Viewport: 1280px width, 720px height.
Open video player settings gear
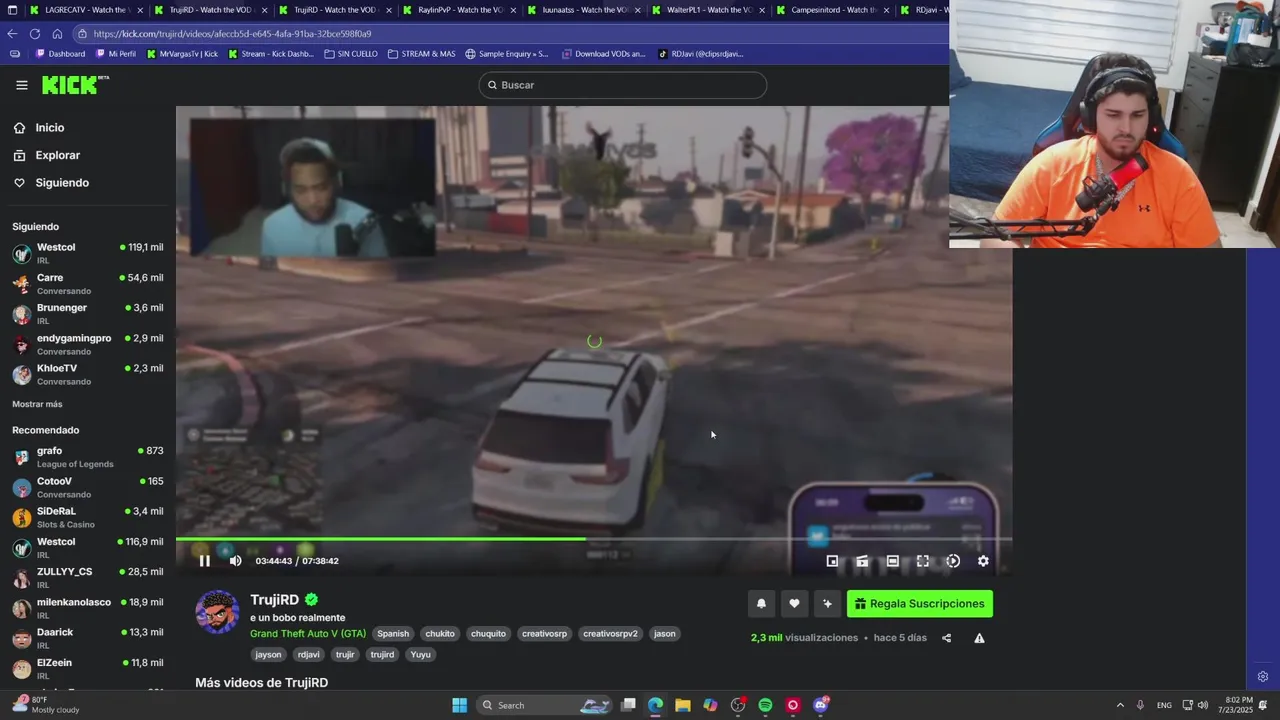click(983, 561)
